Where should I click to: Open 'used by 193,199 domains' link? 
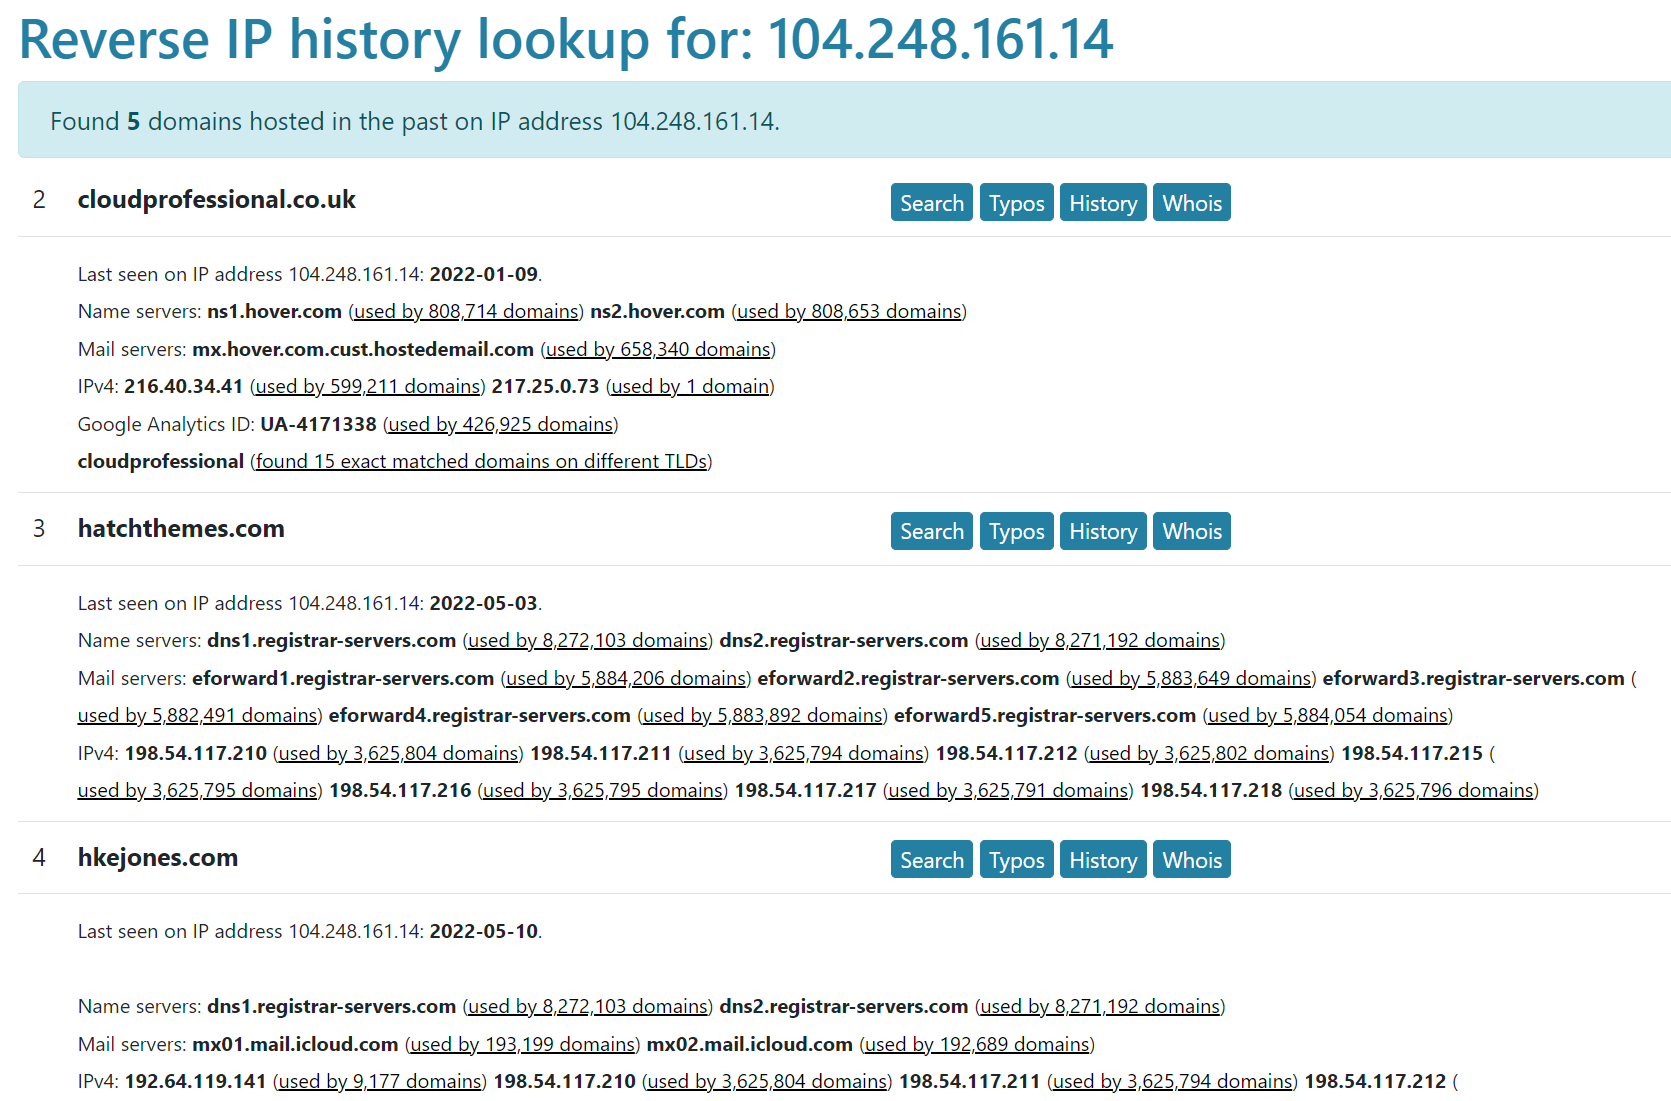click(522, 1044)
